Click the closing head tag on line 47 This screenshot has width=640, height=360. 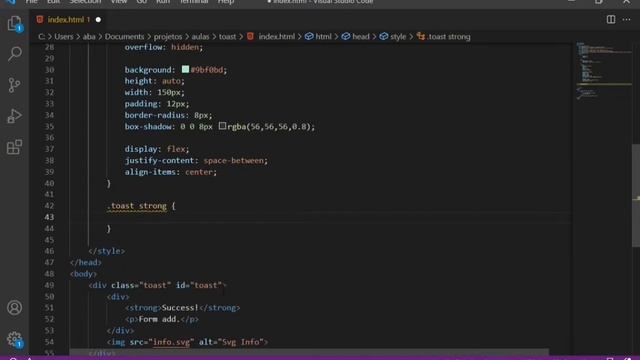[86, 262]
